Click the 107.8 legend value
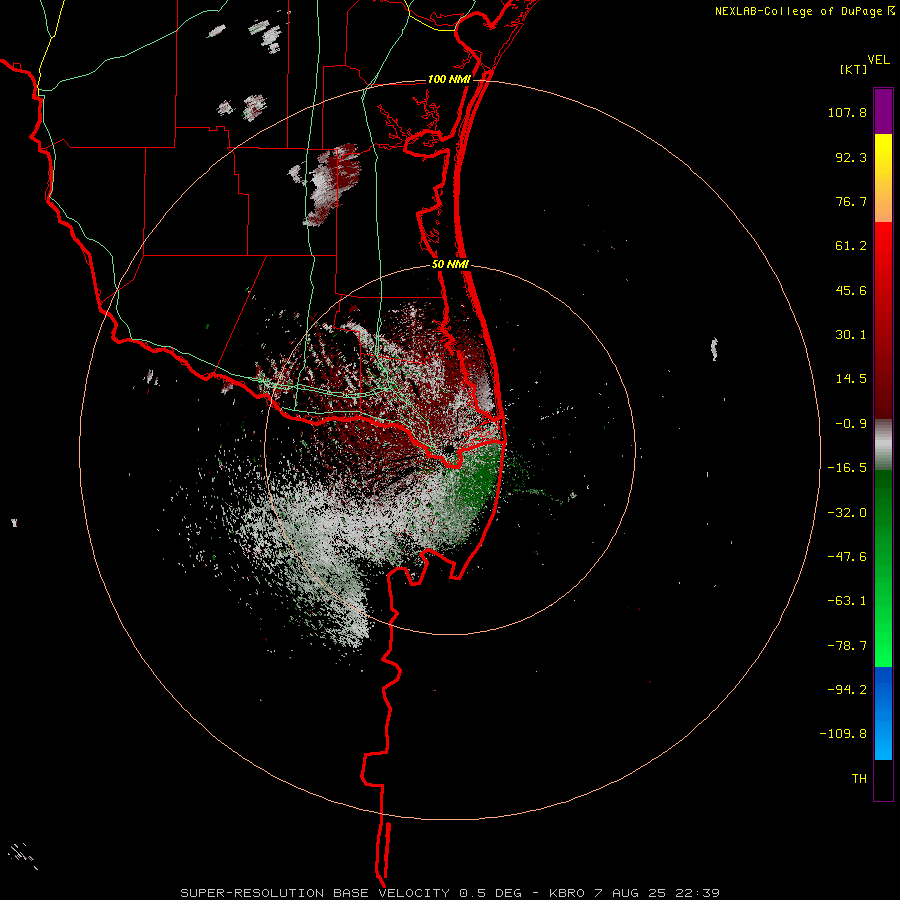The height and width of the screenshot is (900, 900). pyautogui.click(x=847, y=112)
